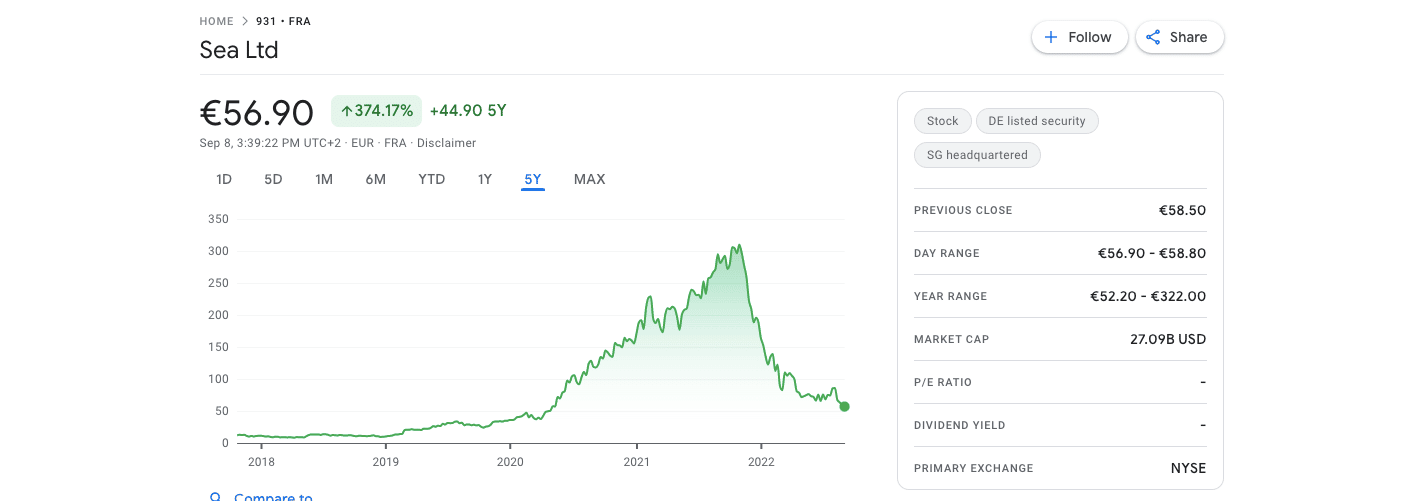Show MAX history chart
1423x501 pixels.
(589, 179)
